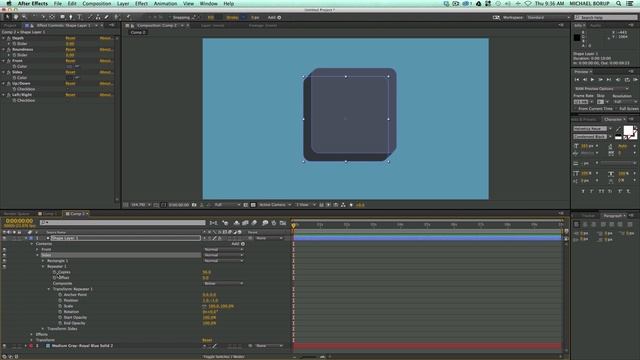The width and height of the screenshot is (640, 360).
Task: Select the Eraser tool
Action: pyautogui.click(x=107, y=17)
